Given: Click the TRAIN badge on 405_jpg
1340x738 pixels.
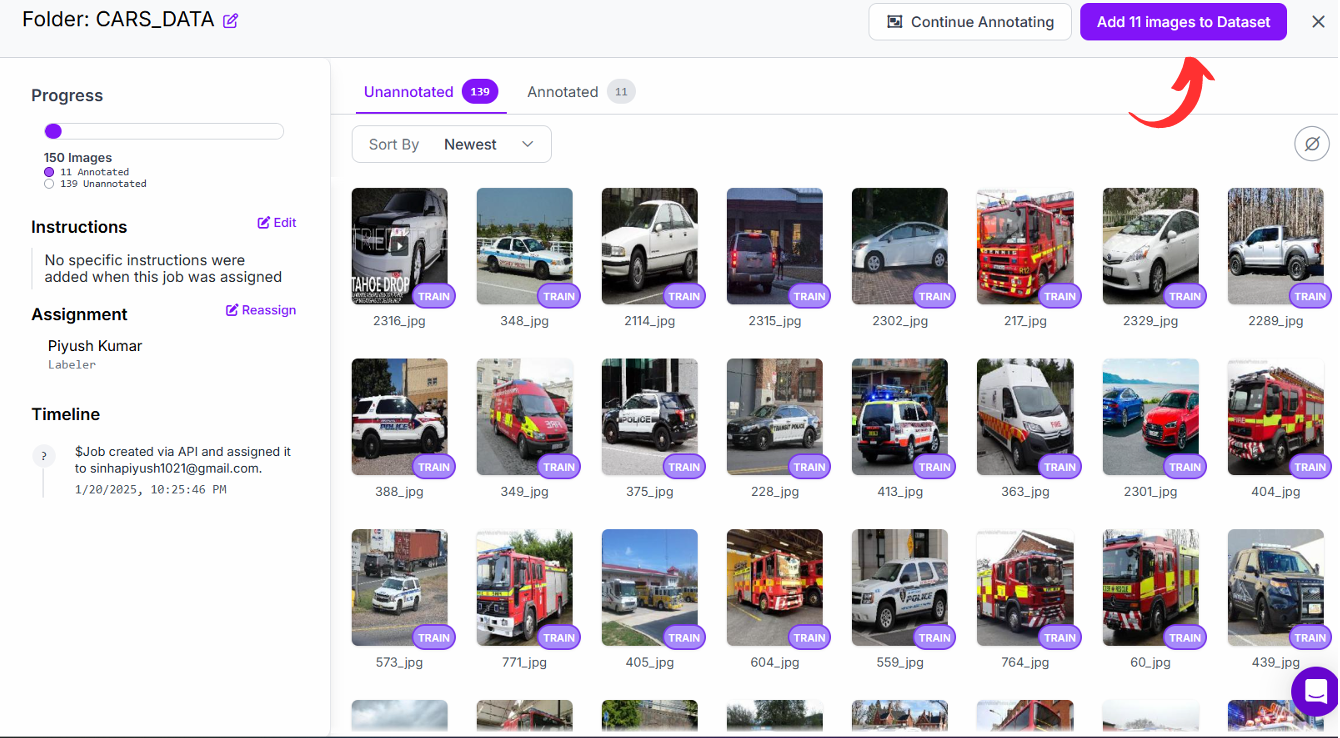Looking at the screenshot, I should coord(684,638).
